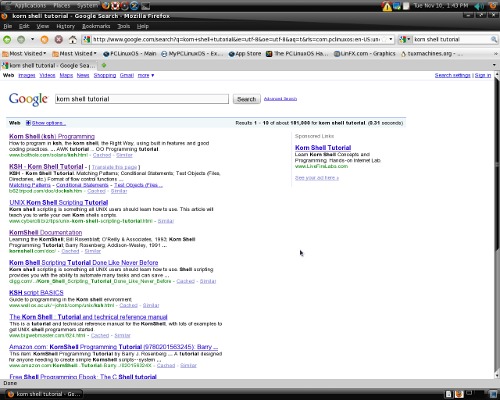The height and width of the screenshot is (400, 500).
Task: Click into the URL address field
Action: 236,39
